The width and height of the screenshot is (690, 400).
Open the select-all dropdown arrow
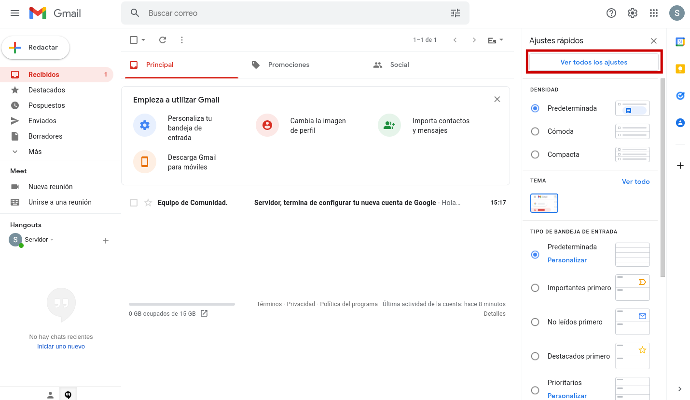(x=143, y=40)
